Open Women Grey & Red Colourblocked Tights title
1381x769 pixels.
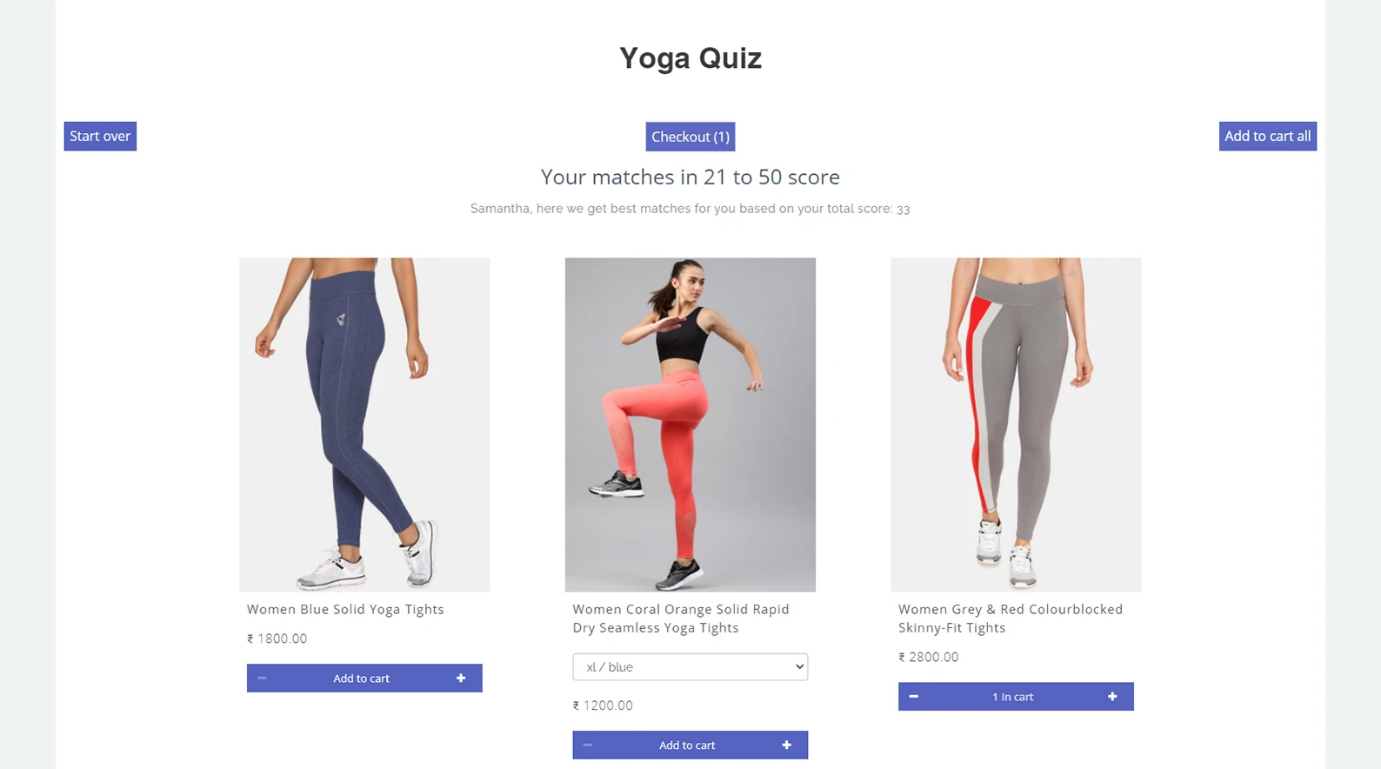(x=1010, y=618)
